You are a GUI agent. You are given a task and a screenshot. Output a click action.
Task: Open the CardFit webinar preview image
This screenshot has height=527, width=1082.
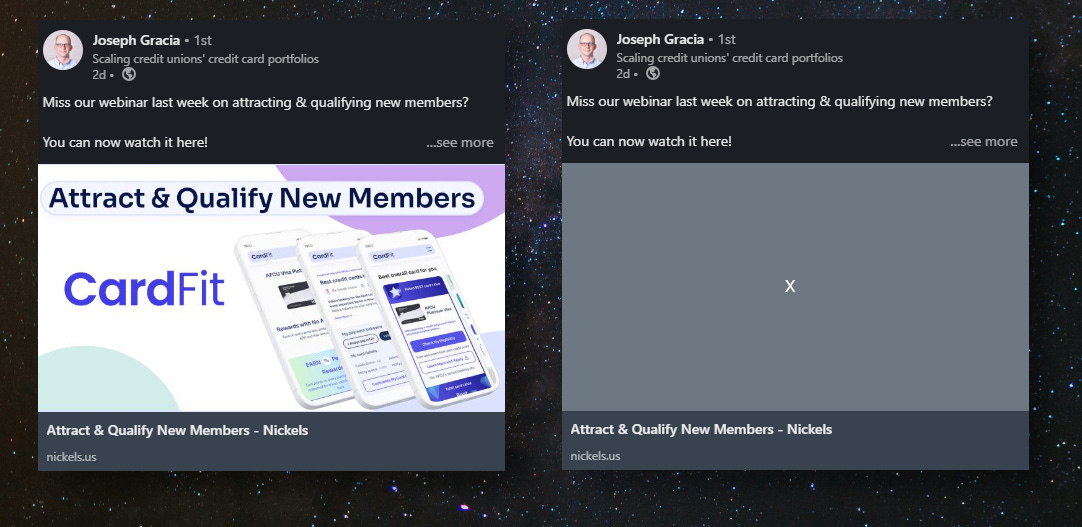tap(271, 288)
